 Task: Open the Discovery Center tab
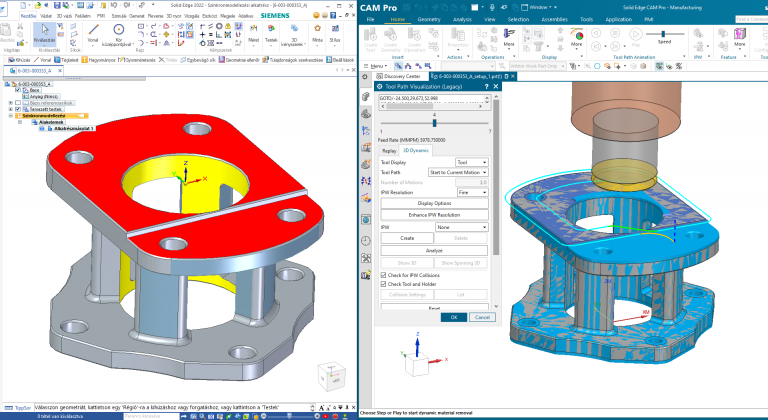(x=398, y=76)
